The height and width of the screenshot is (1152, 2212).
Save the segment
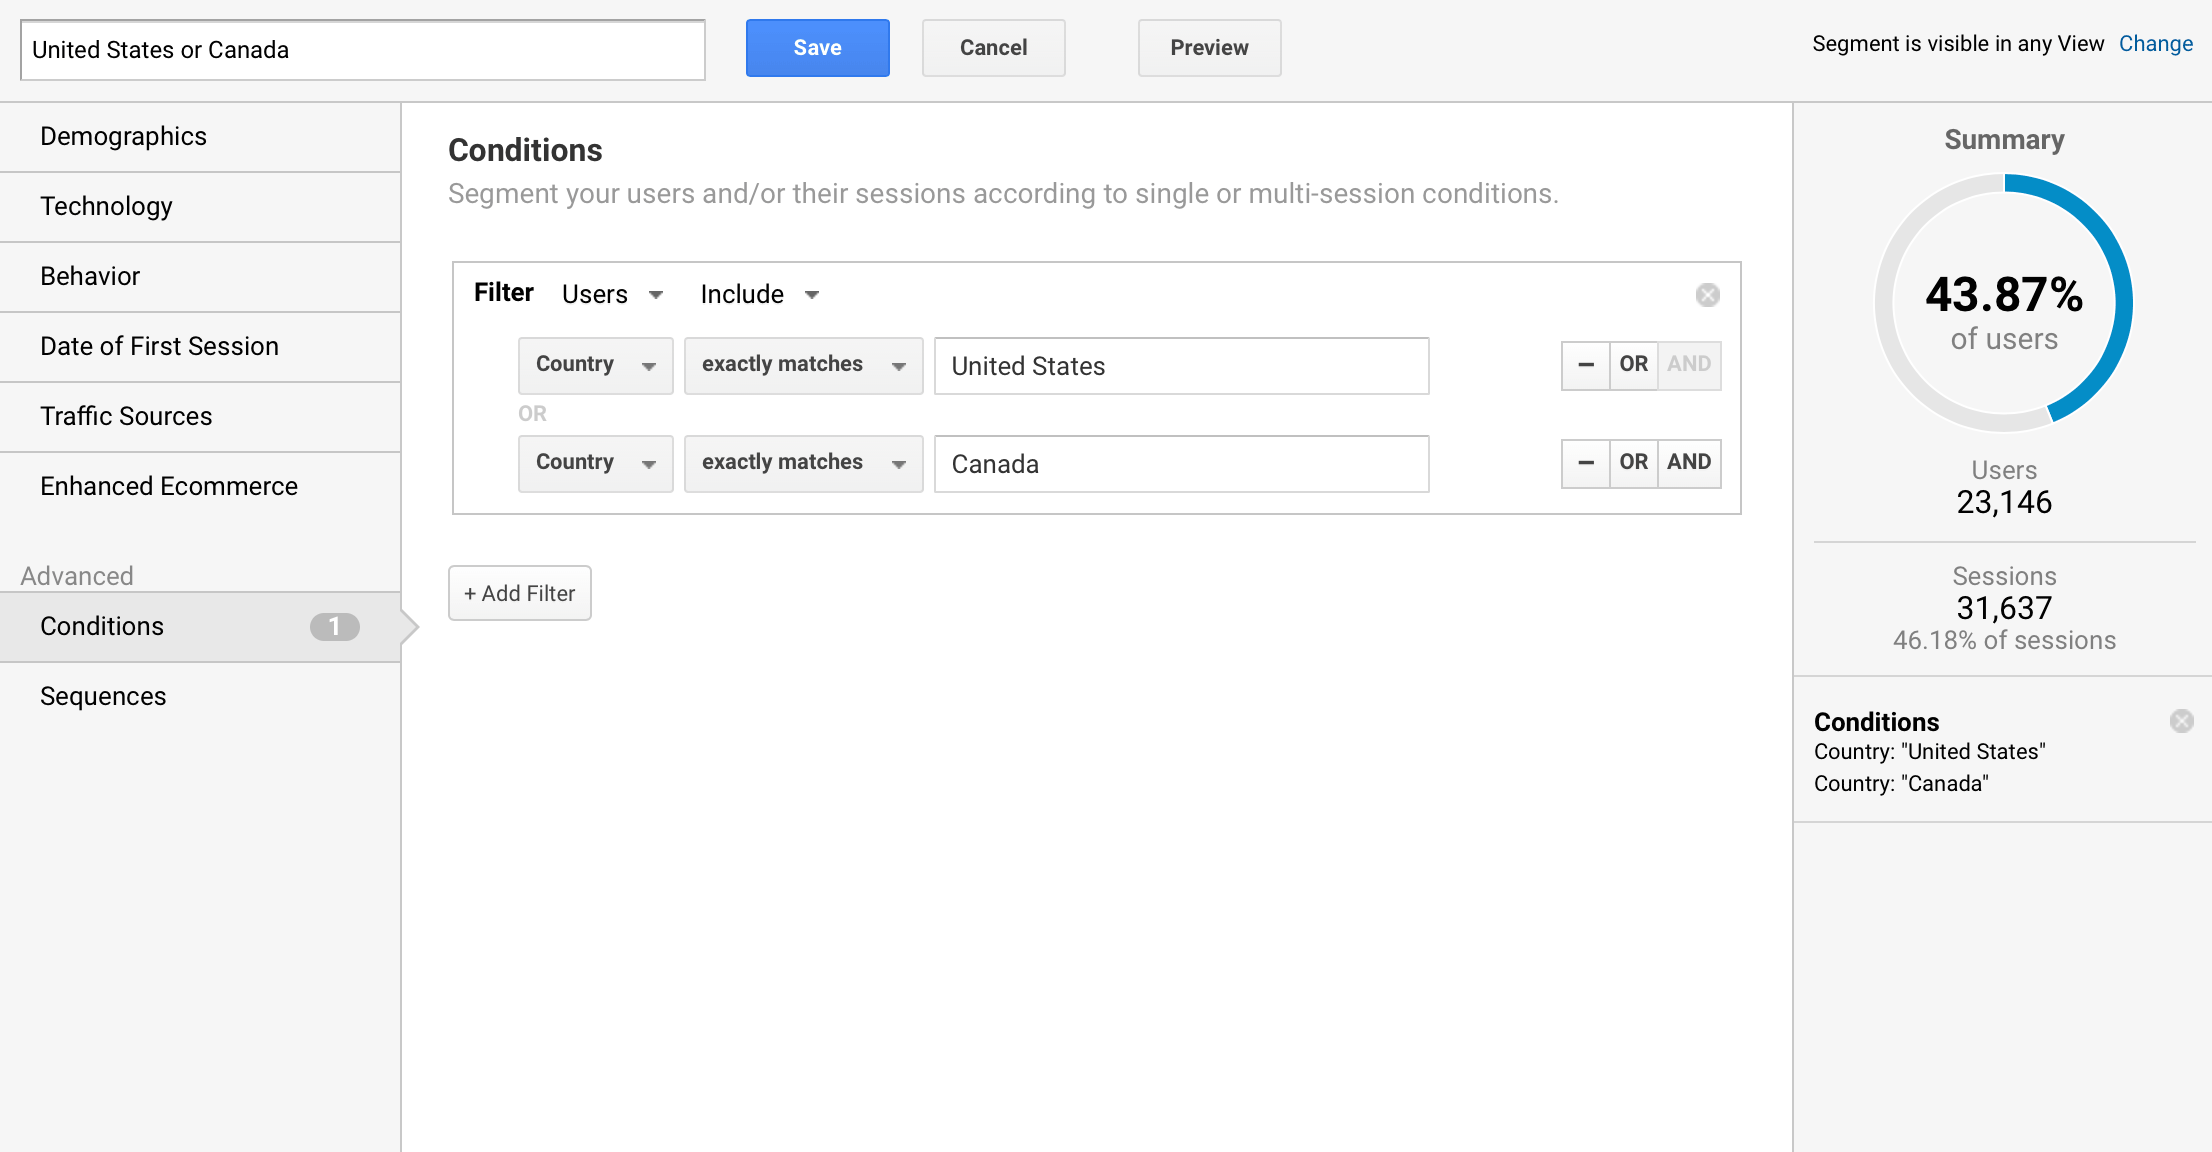pyautogui.click(x=817, y=47)
